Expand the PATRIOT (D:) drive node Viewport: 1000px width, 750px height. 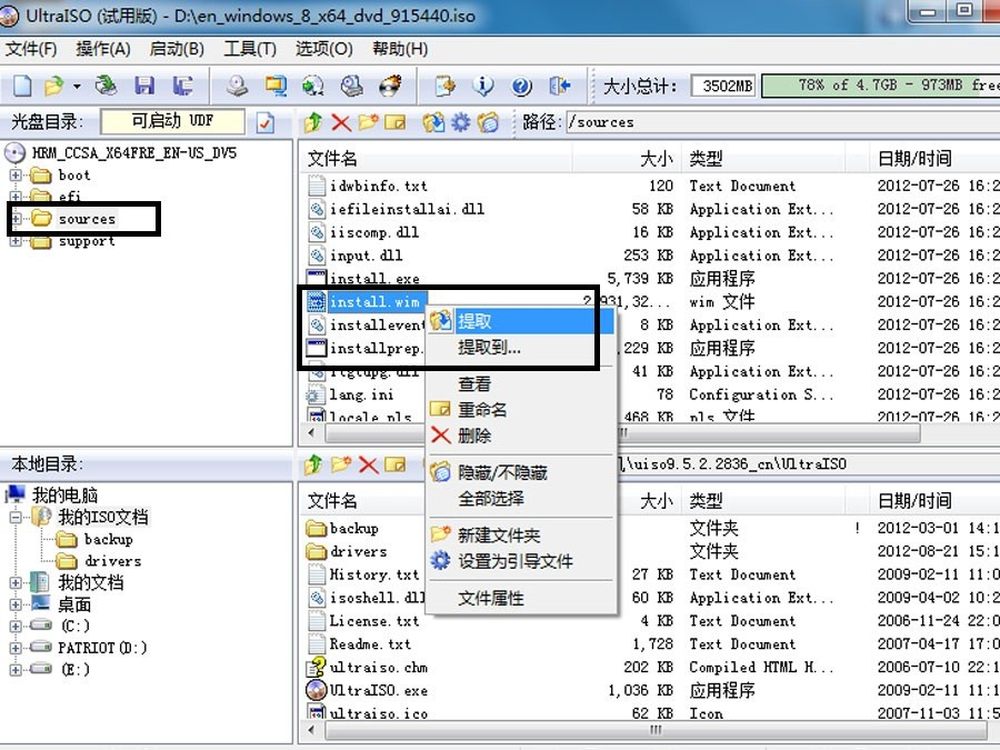click(15, 647)
